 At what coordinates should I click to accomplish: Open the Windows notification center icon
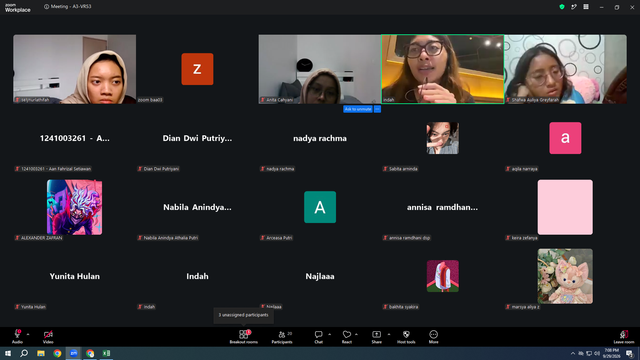[x=630, y=353]
